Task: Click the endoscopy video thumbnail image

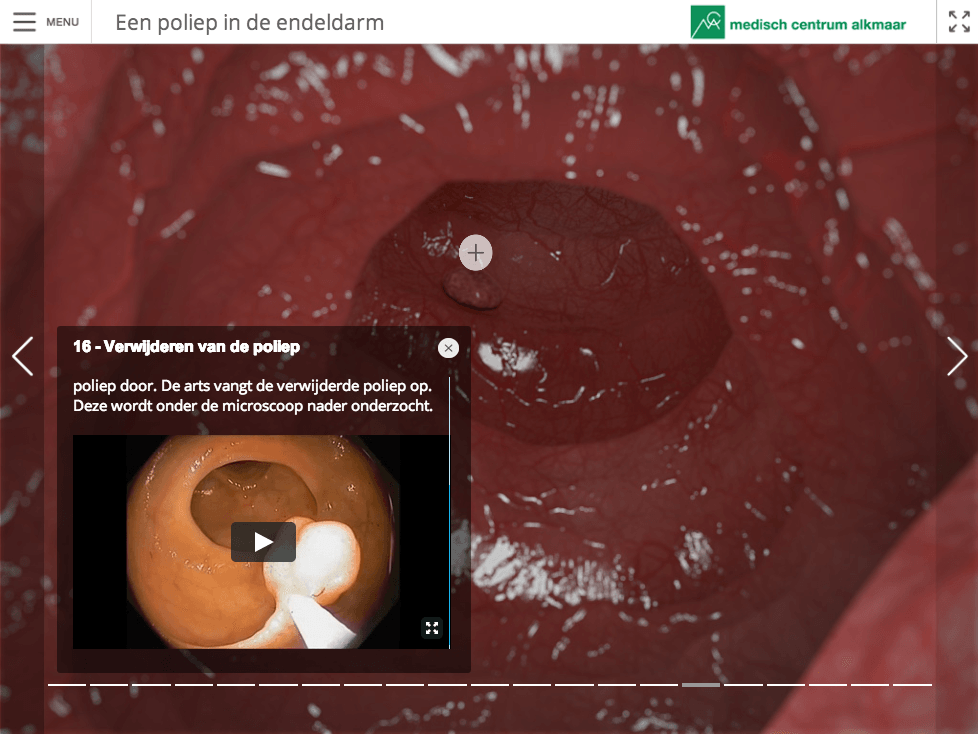Action: [261, 542]
